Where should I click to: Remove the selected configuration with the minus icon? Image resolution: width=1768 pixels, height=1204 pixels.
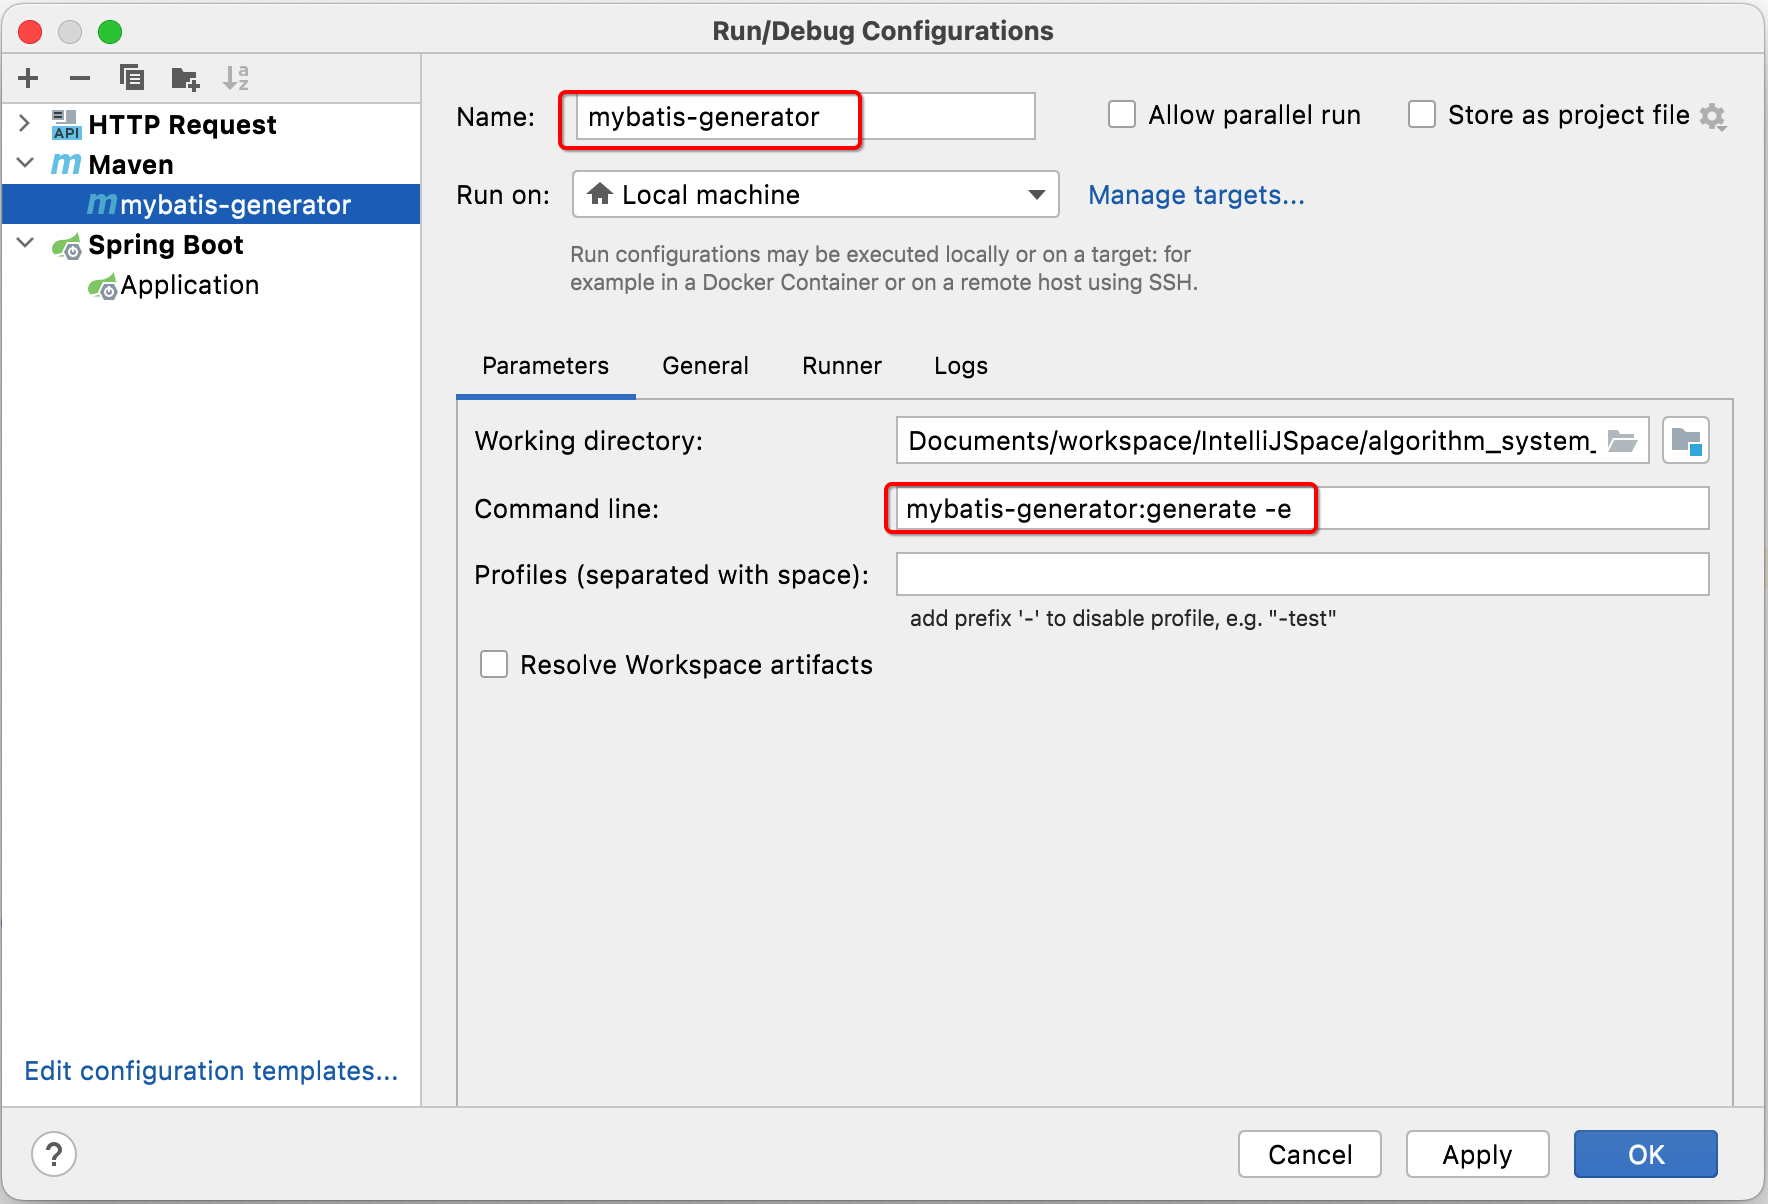(80, 78)
